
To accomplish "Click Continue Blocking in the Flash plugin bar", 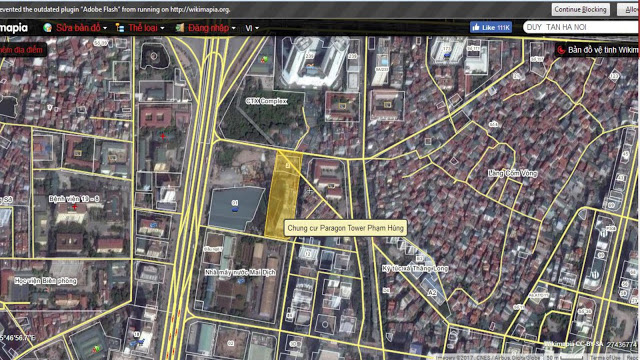I will (580, 9).
